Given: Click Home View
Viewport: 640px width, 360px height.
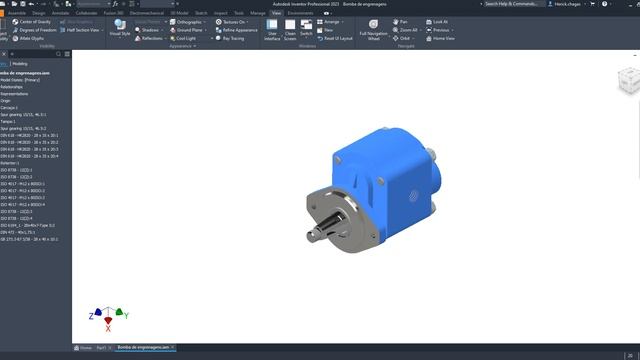Looking at the screenshot, I should pyautogui.click(x=440, y=38).
